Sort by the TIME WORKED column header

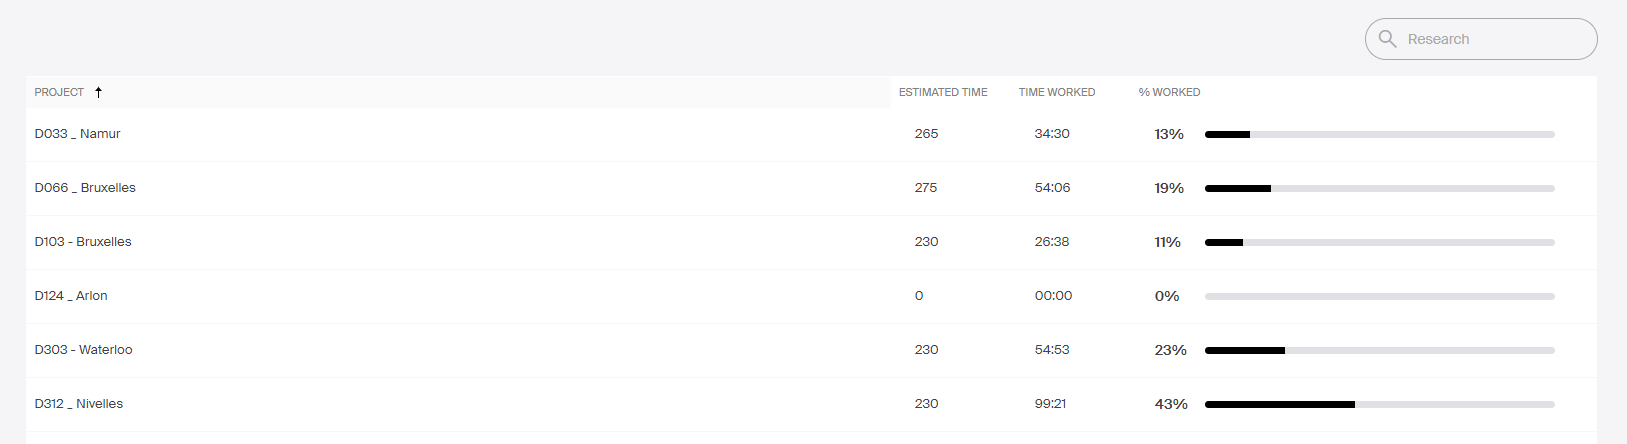tap(1057, 92)
